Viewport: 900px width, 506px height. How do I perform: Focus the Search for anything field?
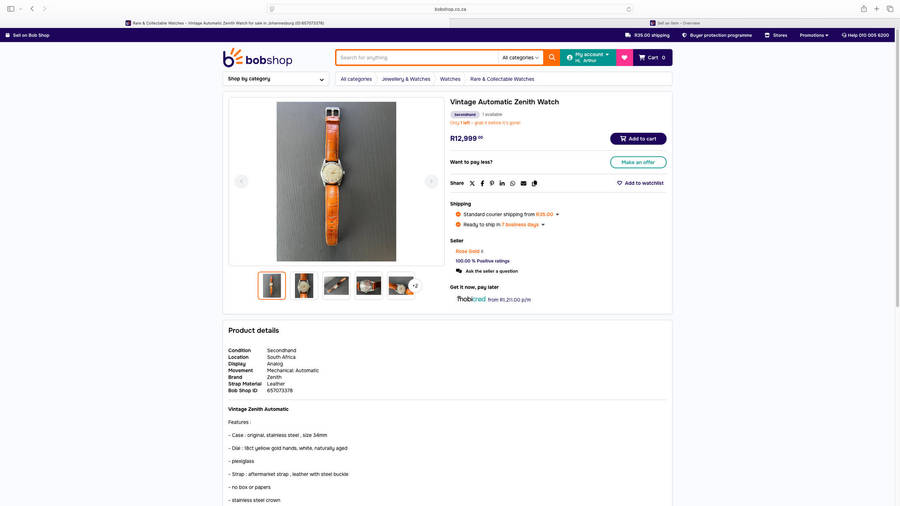(x=417, y=57)
